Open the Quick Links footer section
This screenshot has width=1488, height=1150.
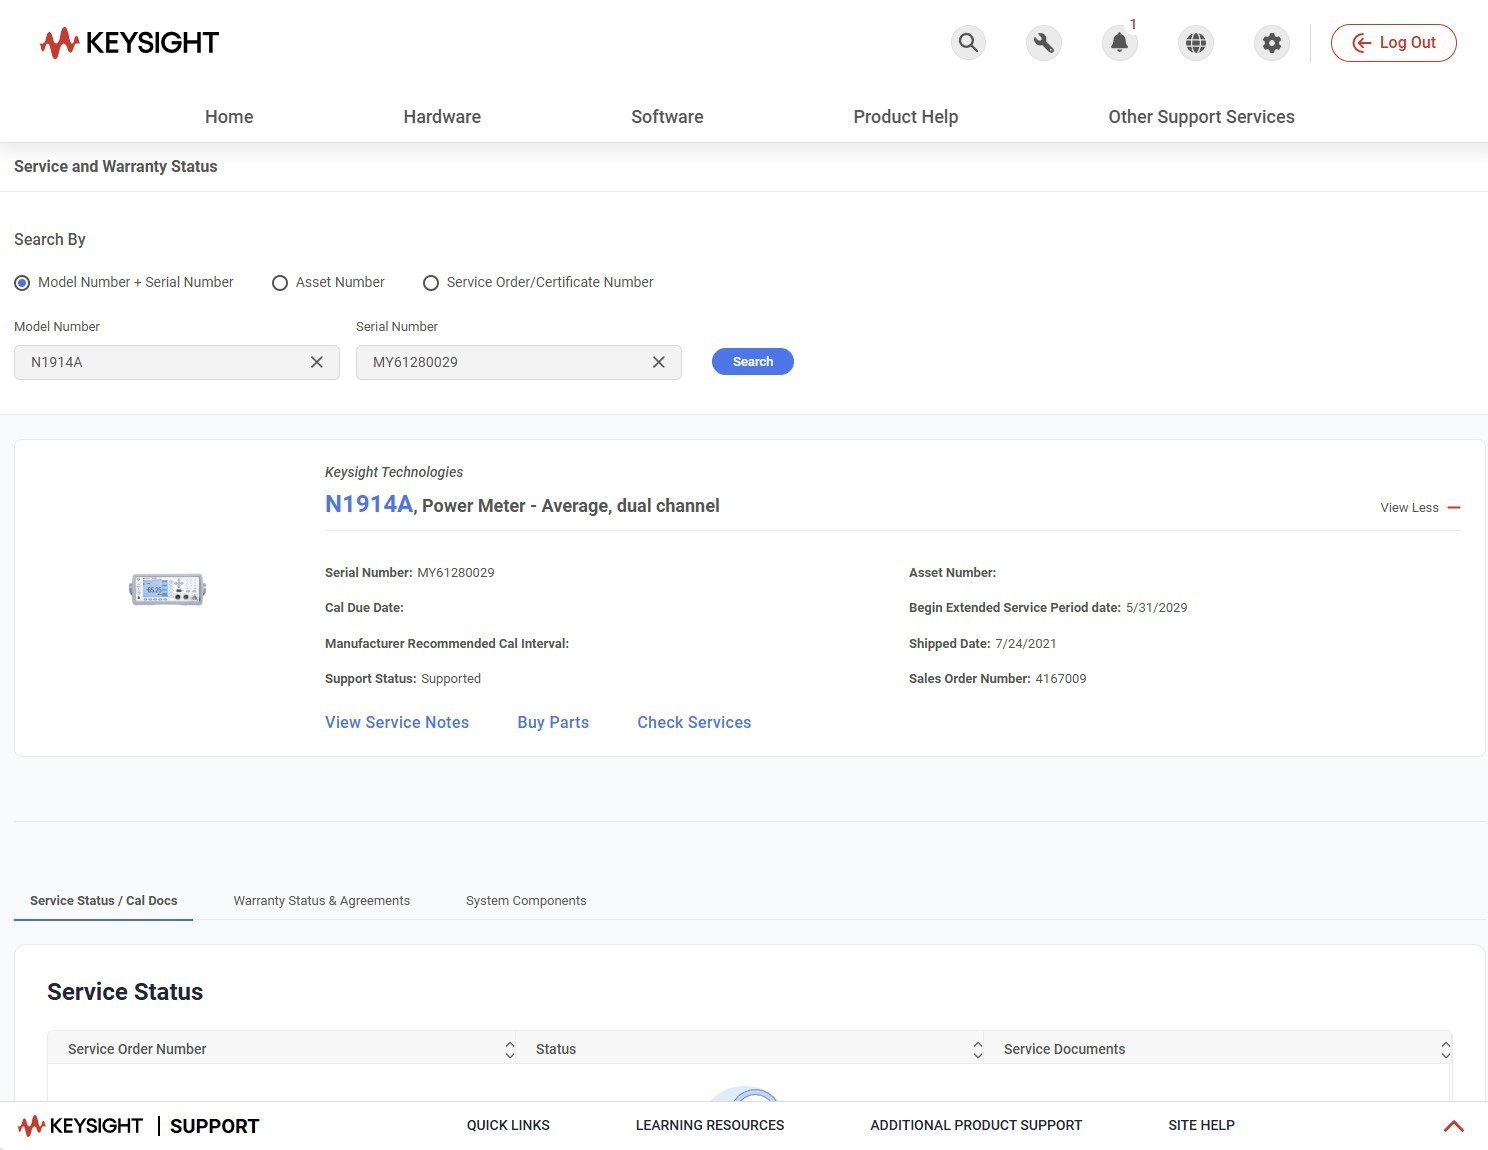point(508,1126)
